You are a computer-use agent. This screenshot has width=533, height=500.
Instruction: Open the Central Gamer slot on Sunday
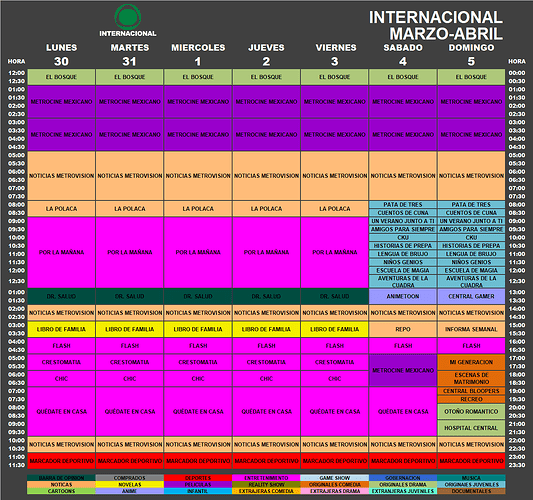pos(471,296)
